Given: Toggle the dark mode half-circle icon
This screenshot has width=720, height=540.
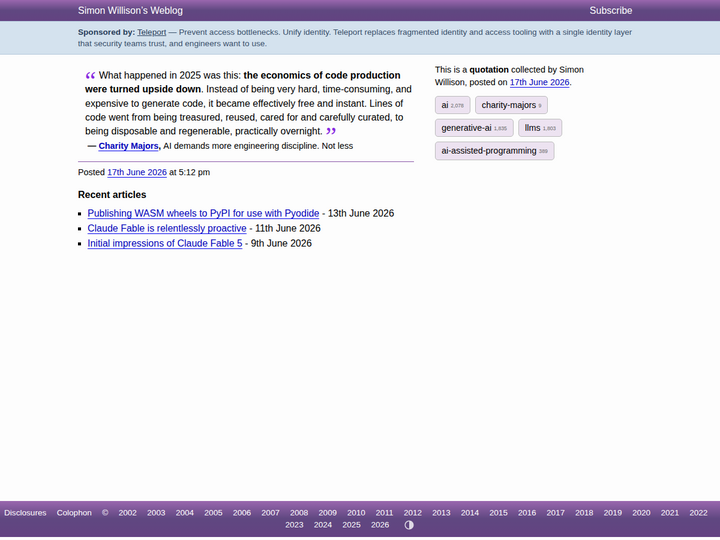Looking at the screenshot, I should coord(409,525).
